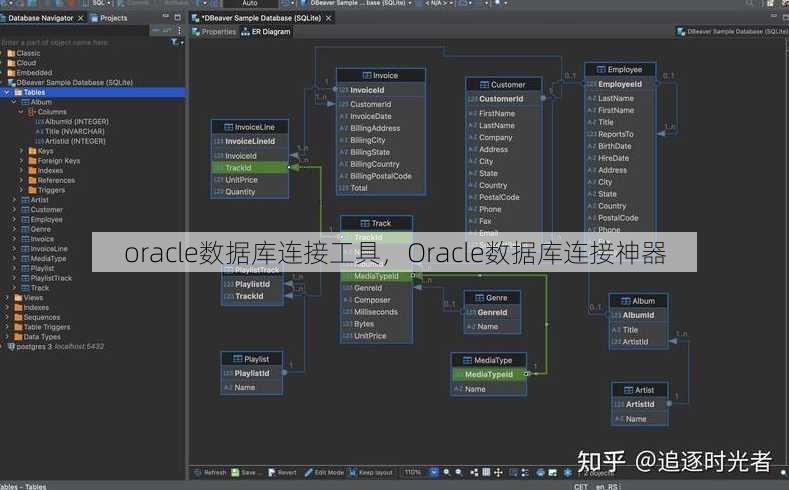
Task: Collapse the Tables folder chevron
Action: pyautogui.click(x=7, y=93)
